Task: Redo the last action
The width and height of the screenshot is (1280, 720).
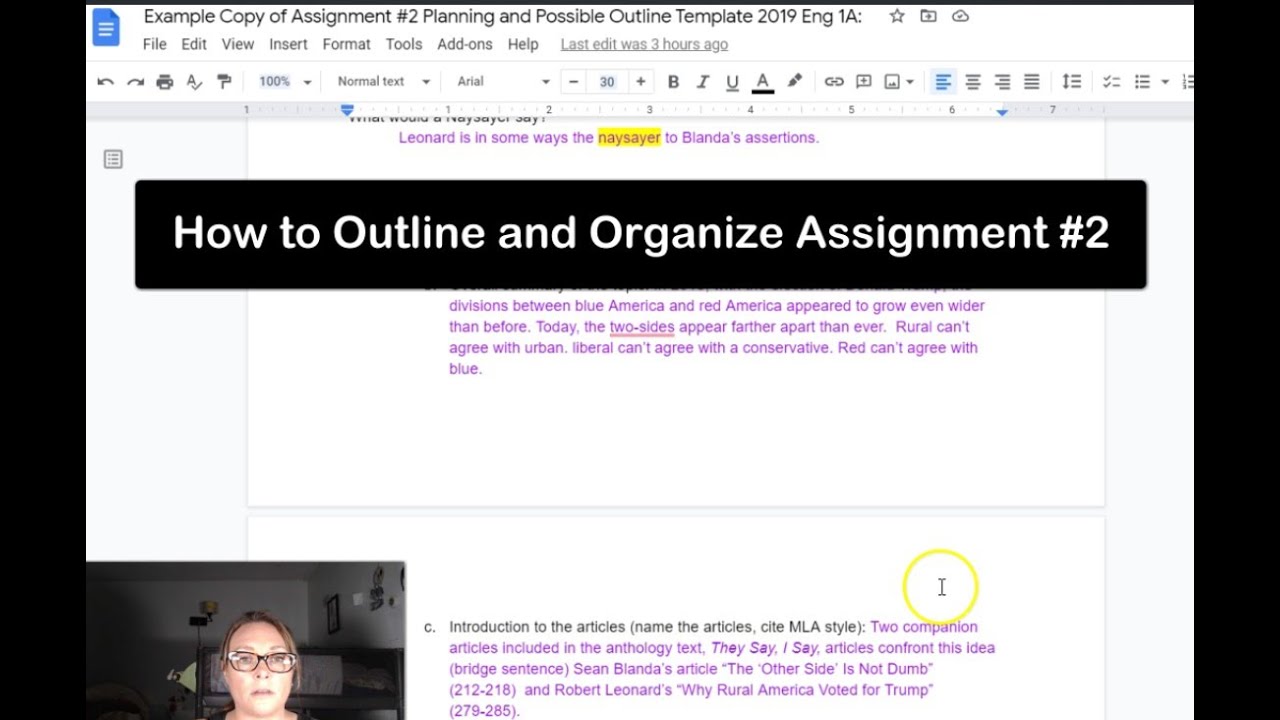Action: tap(136, 82)
